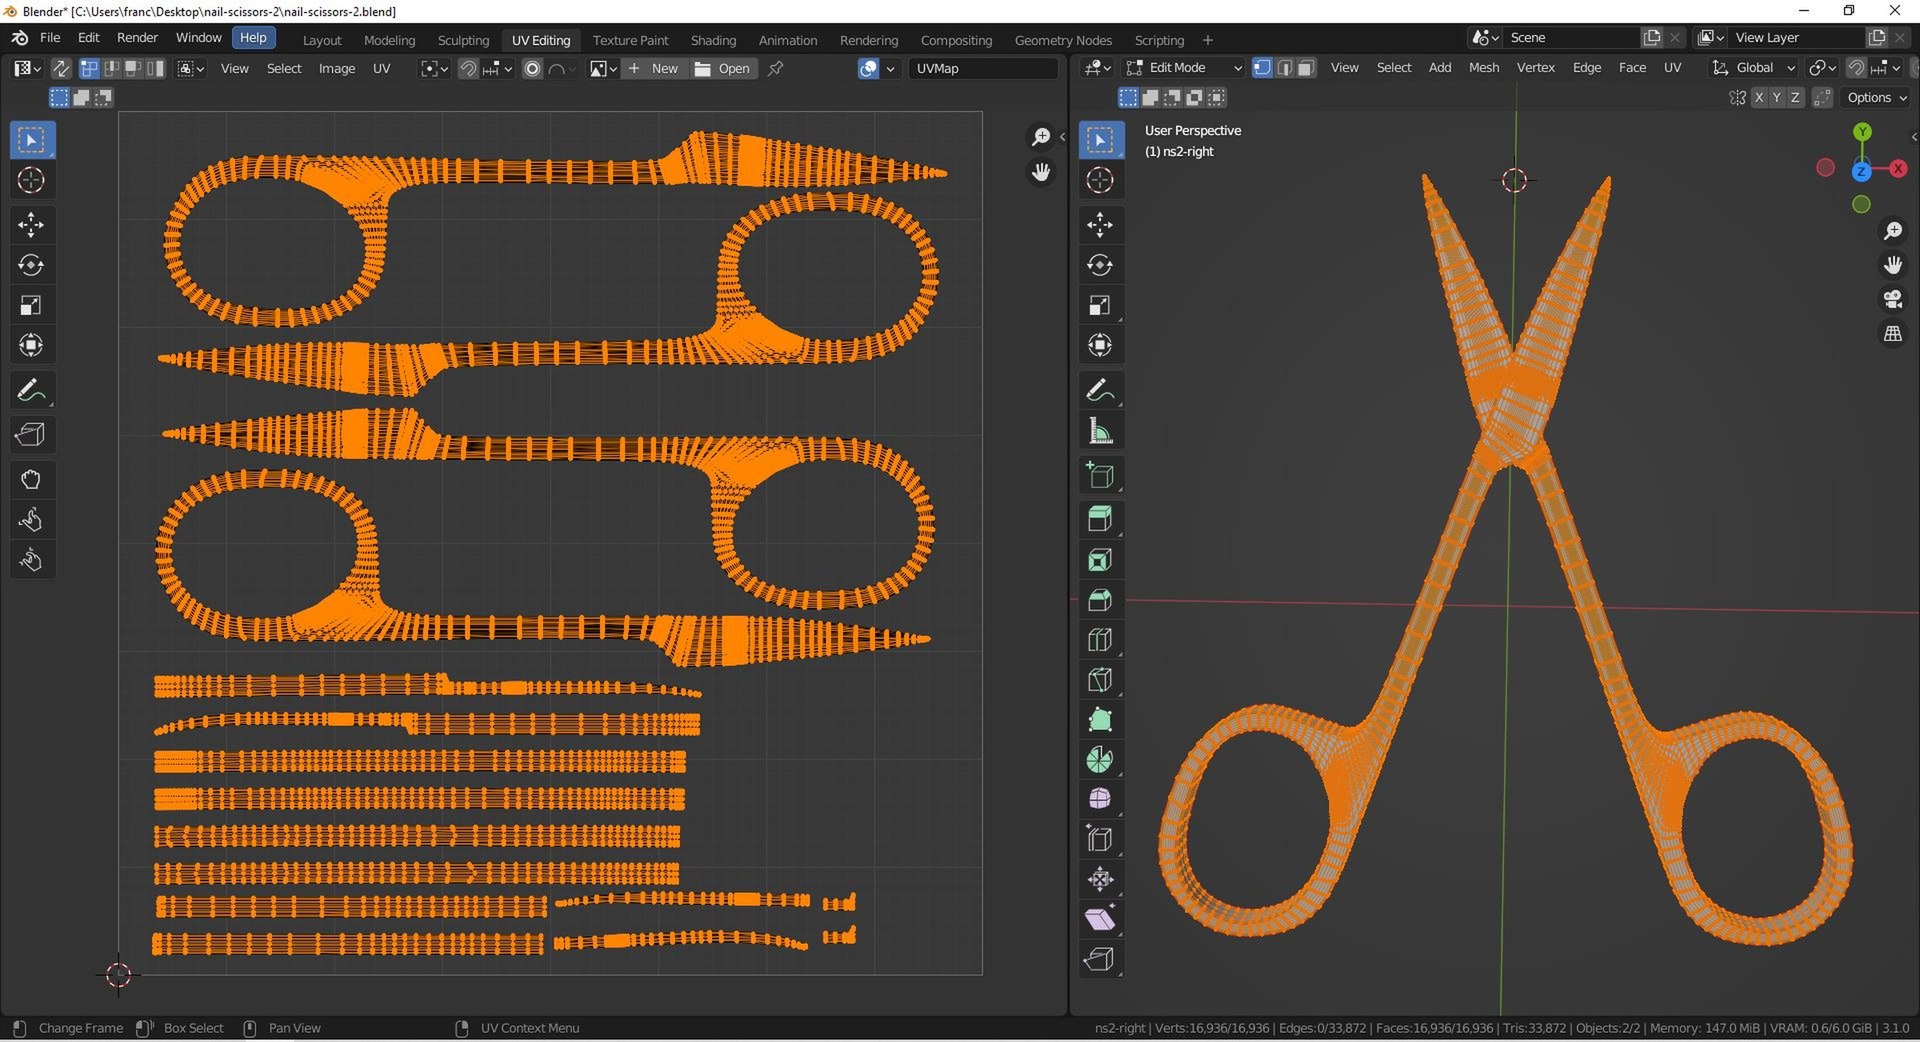Image resolution: width=1920 pixels, height=1042 pixels.
Task: Open the UV editor pivot point dropdown
Action: [x=435, y=69]
